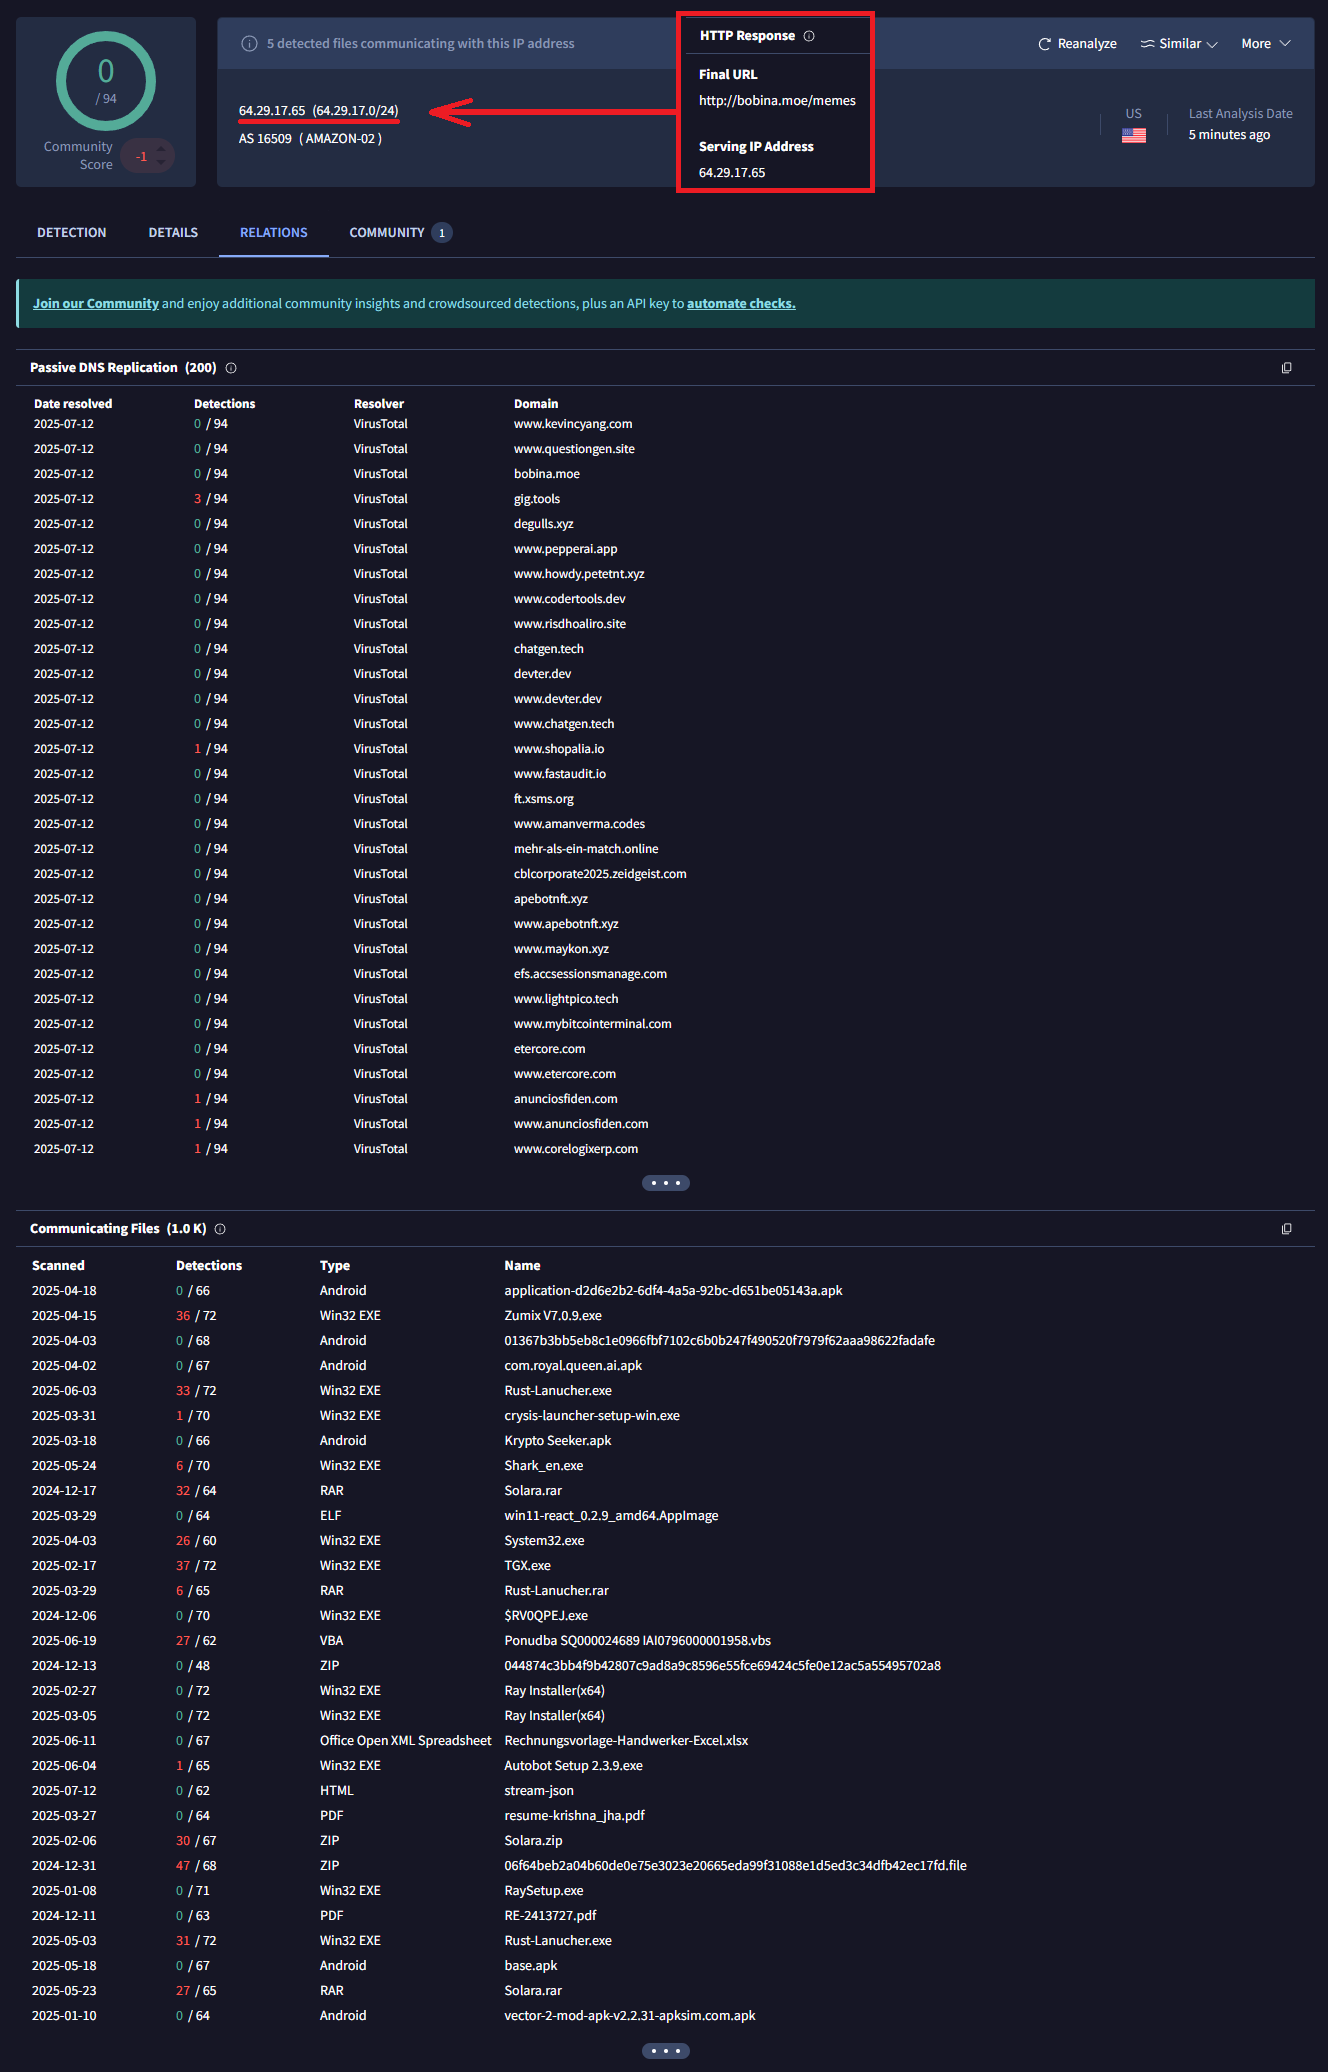Follow the Join our Community link
The image size is (1328, 2072).
tap(96, 304)
